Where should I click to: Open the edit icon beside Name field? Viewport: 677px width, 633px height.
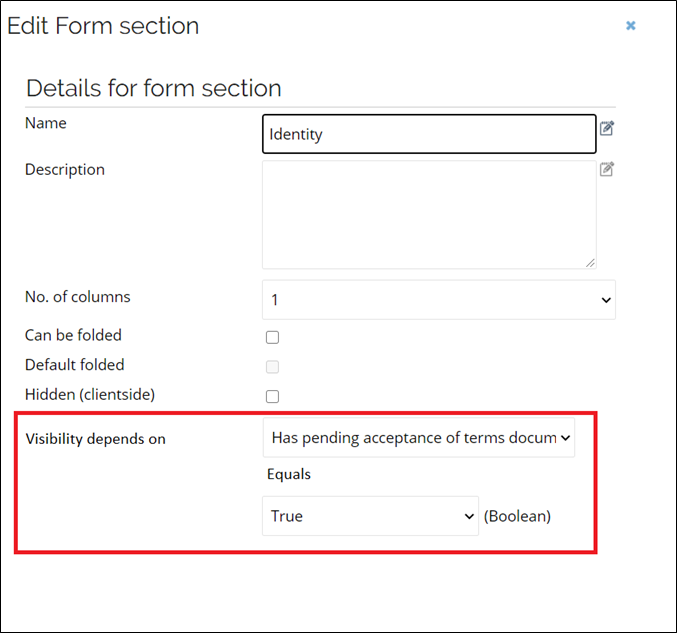607,128
